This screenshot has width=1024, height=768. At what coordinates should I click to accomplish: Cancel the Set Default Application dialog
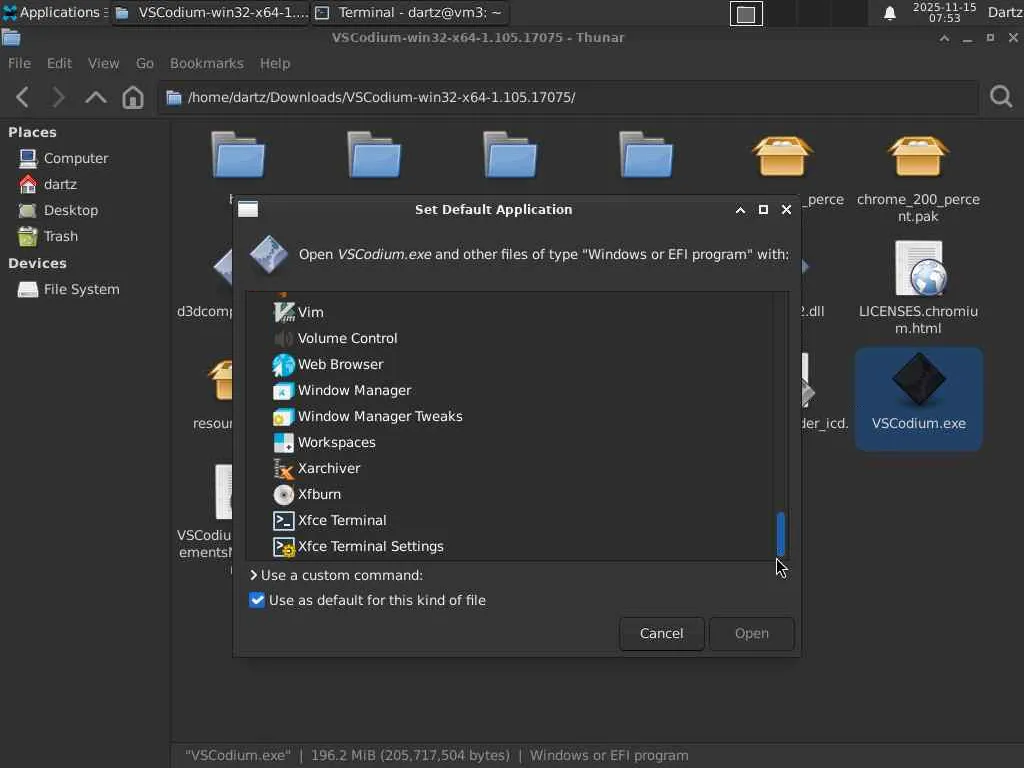[662, 633]
